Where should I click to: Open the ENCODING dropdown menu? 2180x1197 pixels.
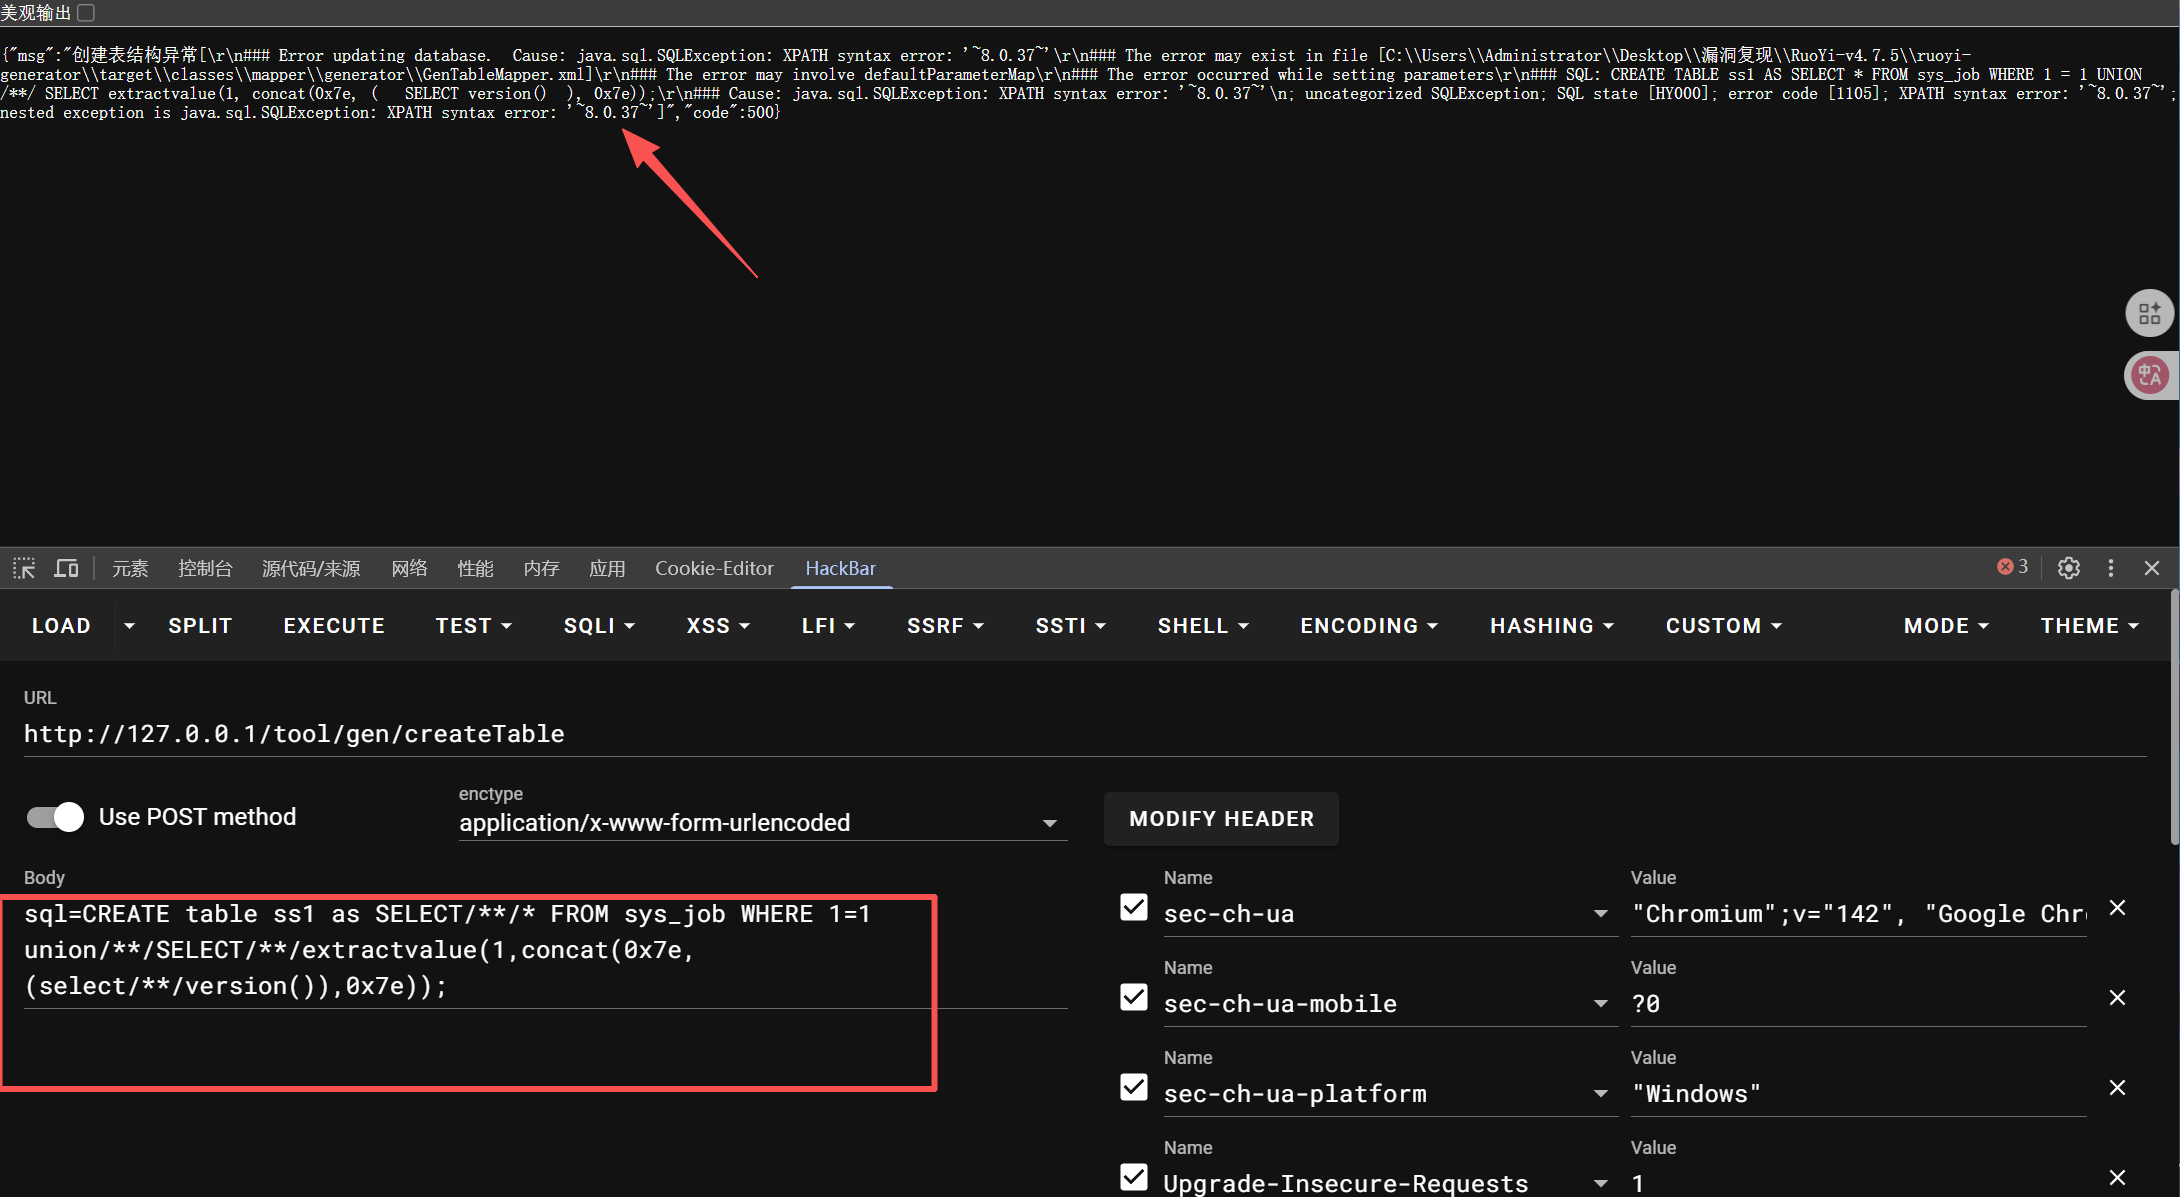coord(1368,626)
